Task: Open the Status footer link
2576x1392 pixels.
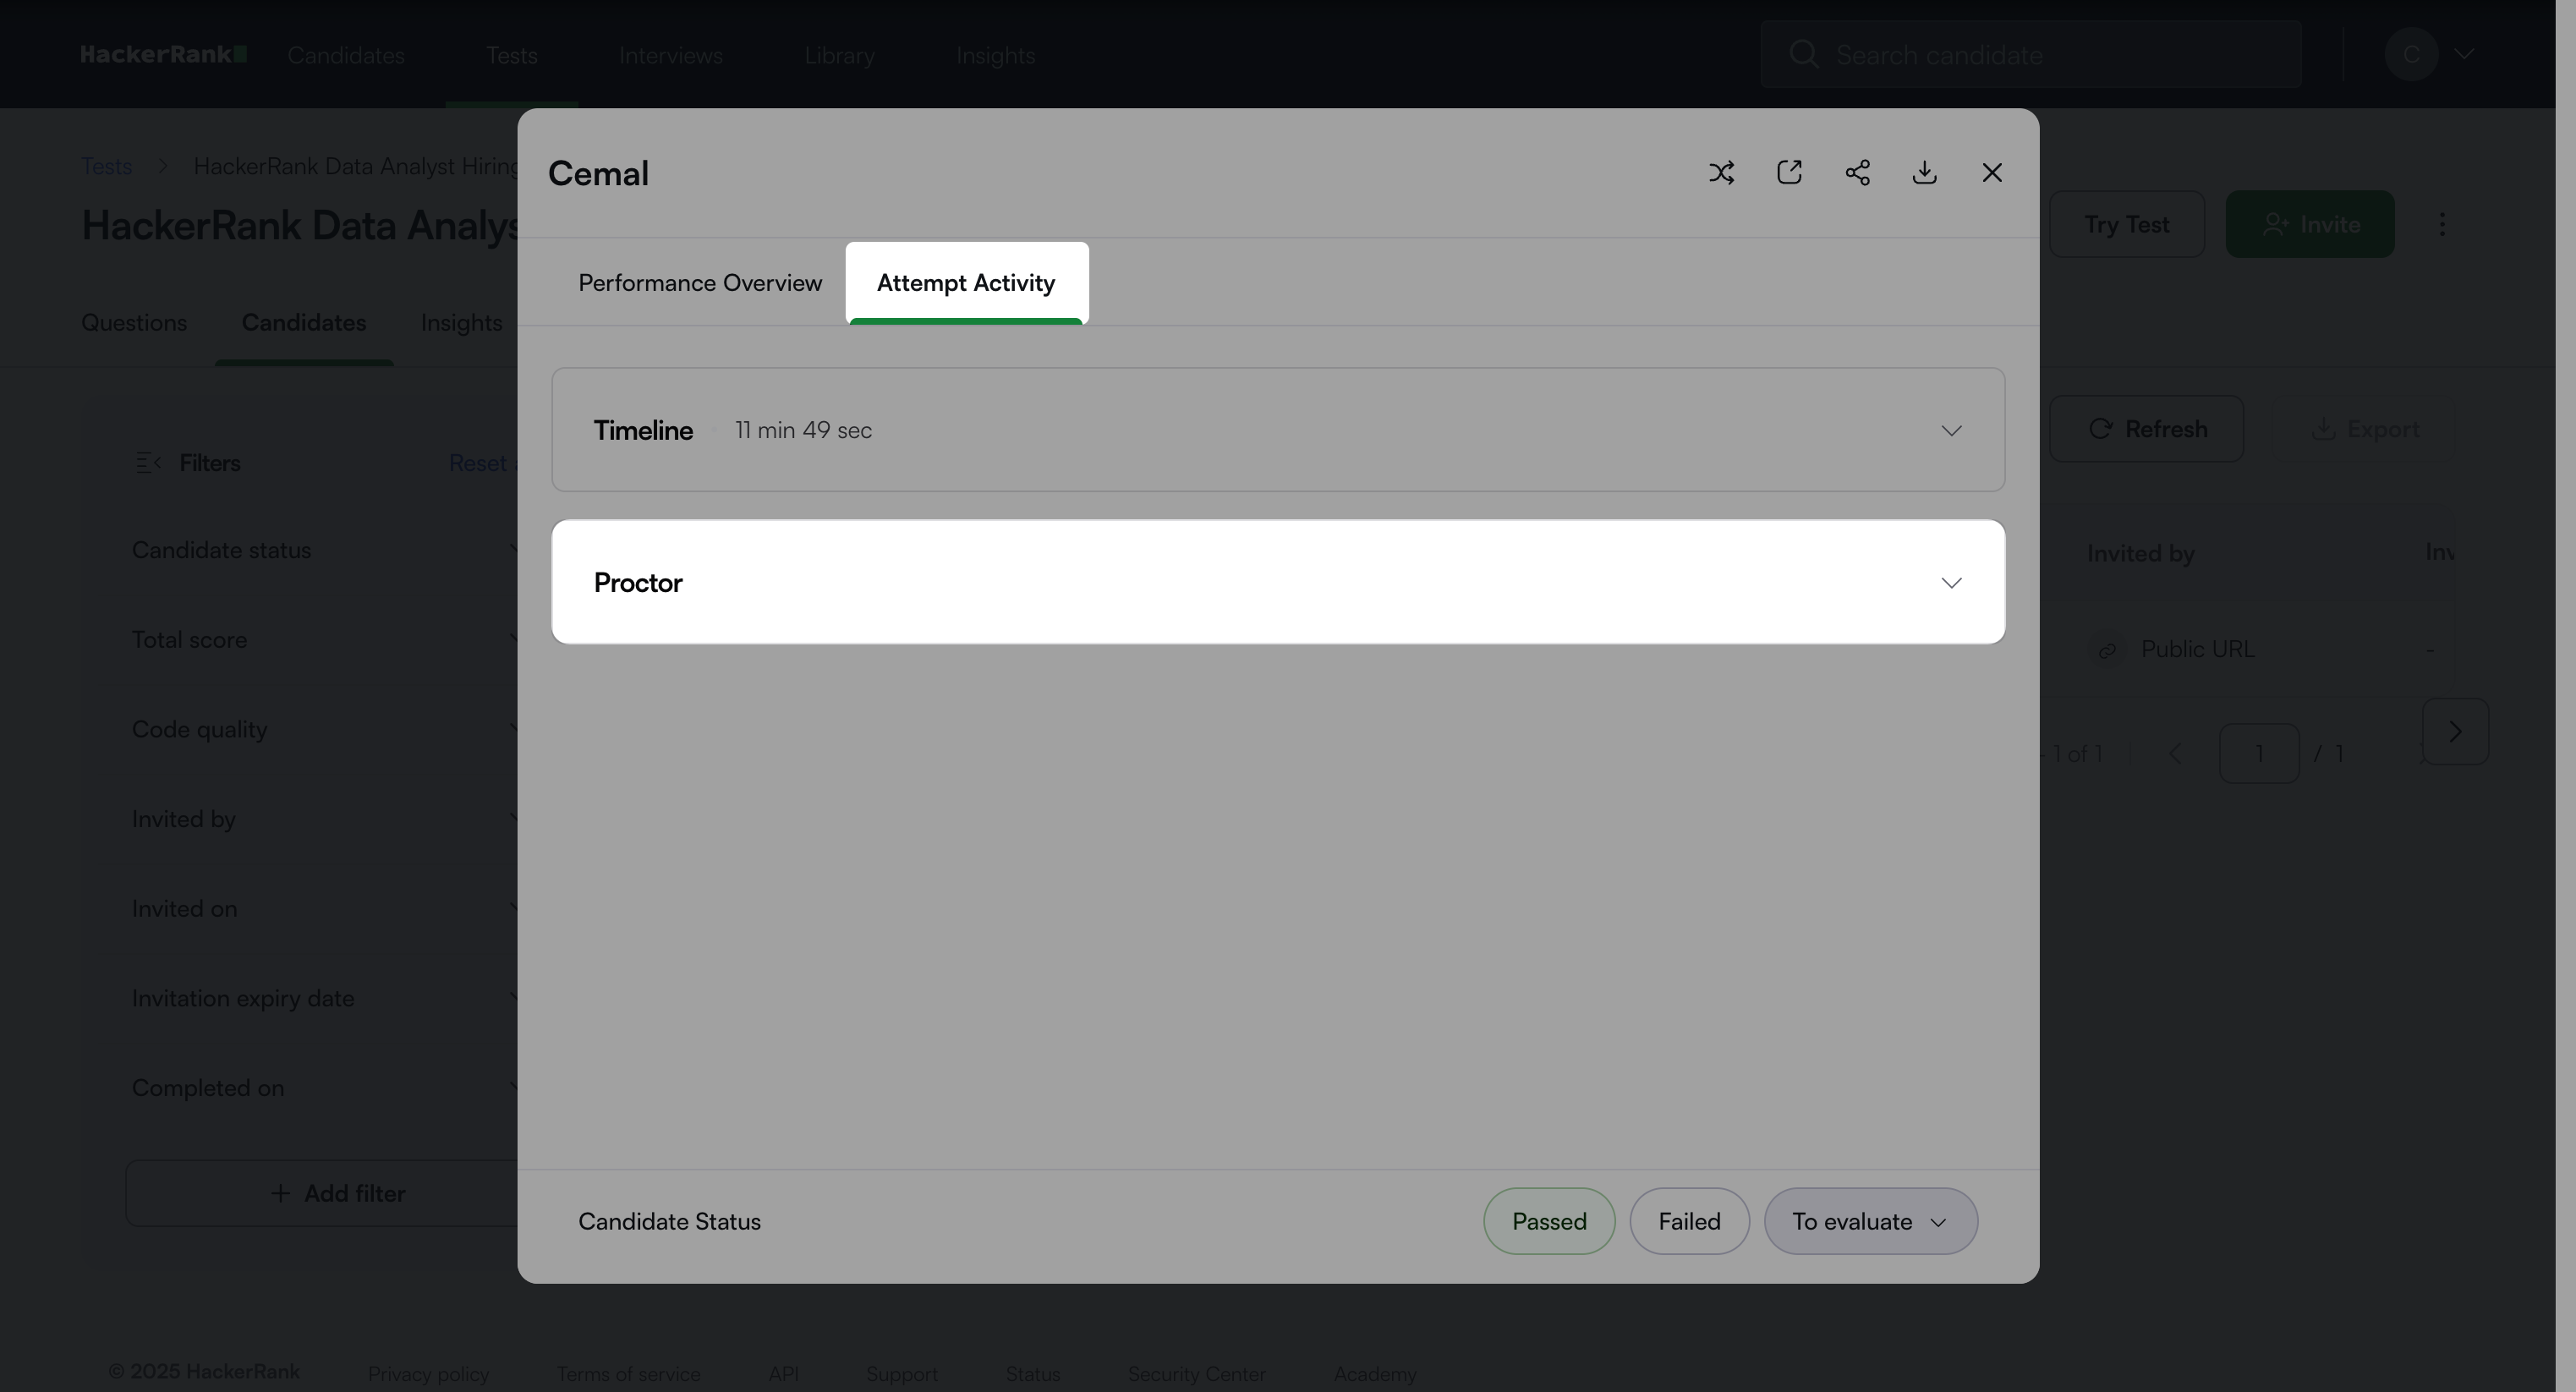Action: pos(1033,1374)
